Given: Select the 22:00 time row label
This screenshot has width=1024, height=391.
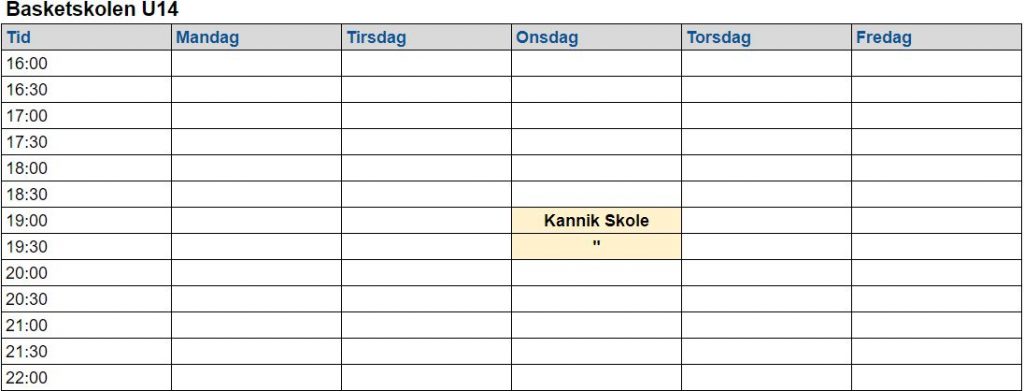Looking at the screenshot, I should point(86,377).
